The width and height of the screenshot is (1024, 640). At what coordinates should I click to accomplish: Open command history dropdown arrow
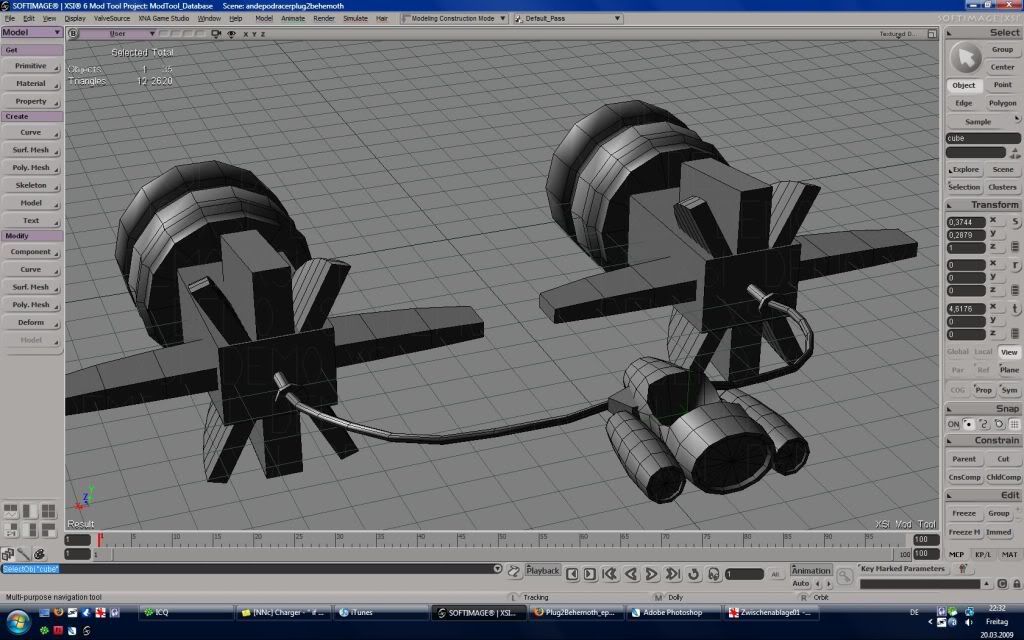pos(498,569)
